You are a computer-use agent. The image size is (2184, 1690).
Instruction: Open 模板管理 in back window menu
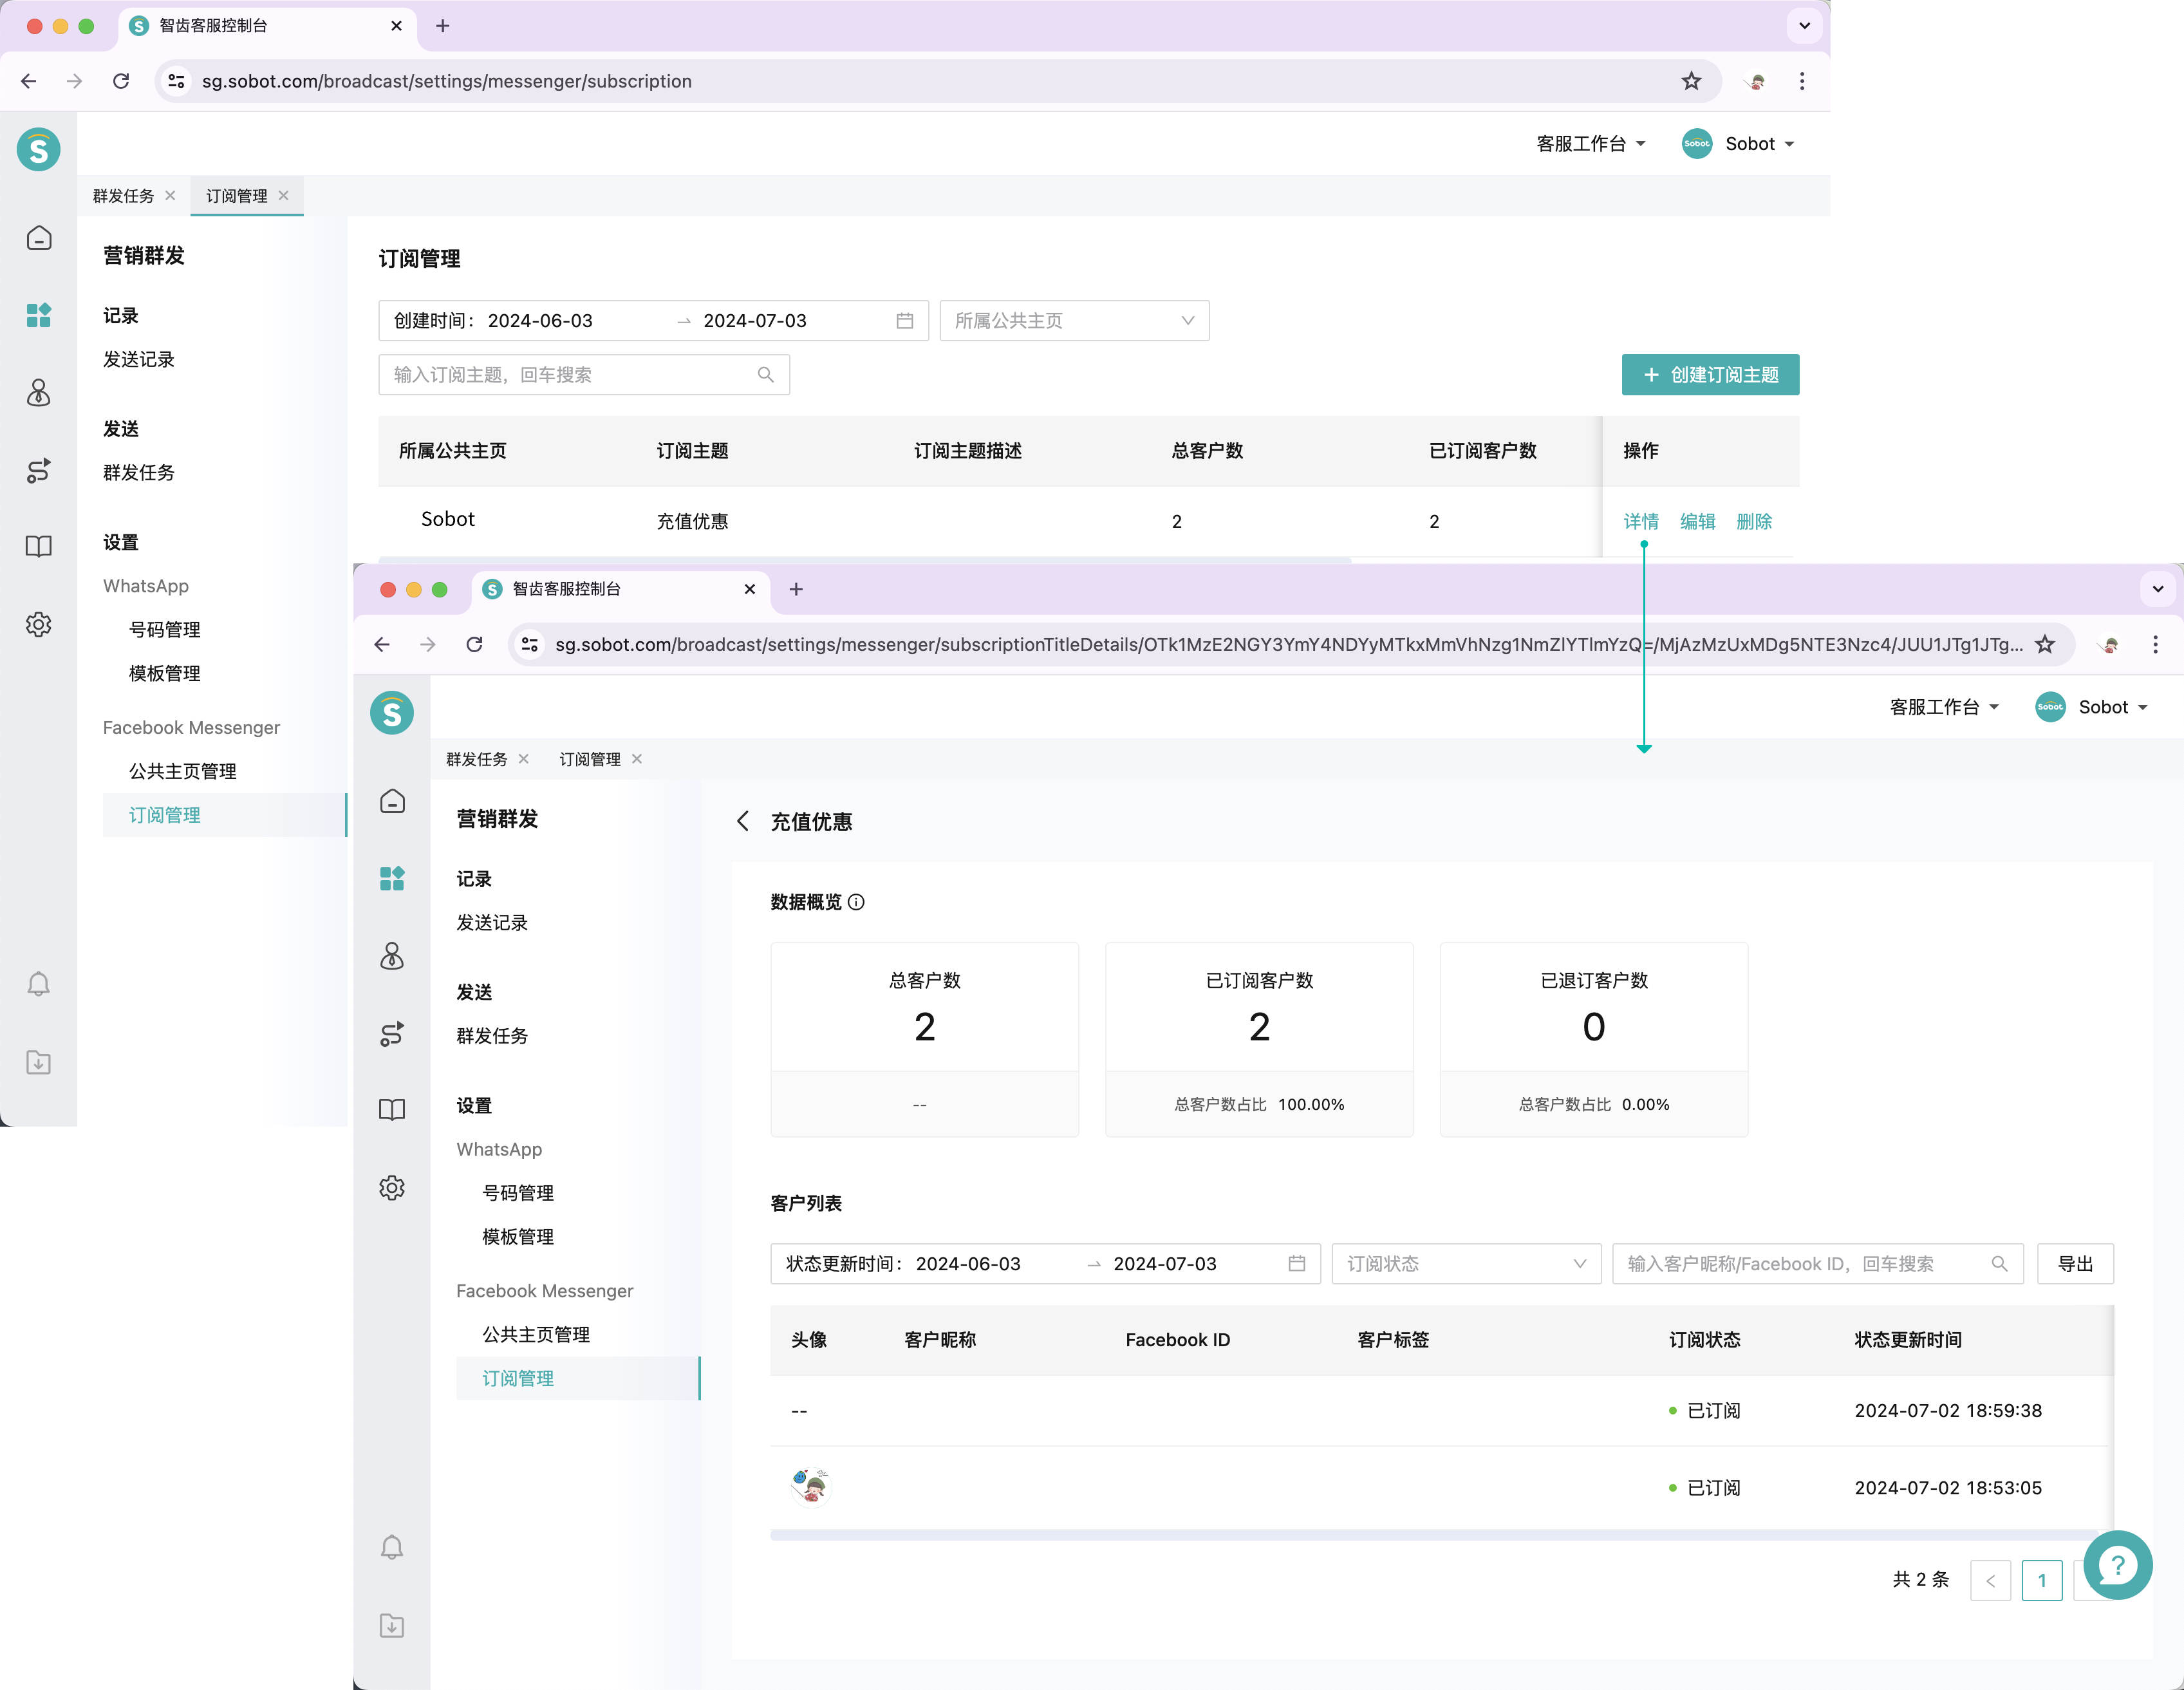pos(165,674)
